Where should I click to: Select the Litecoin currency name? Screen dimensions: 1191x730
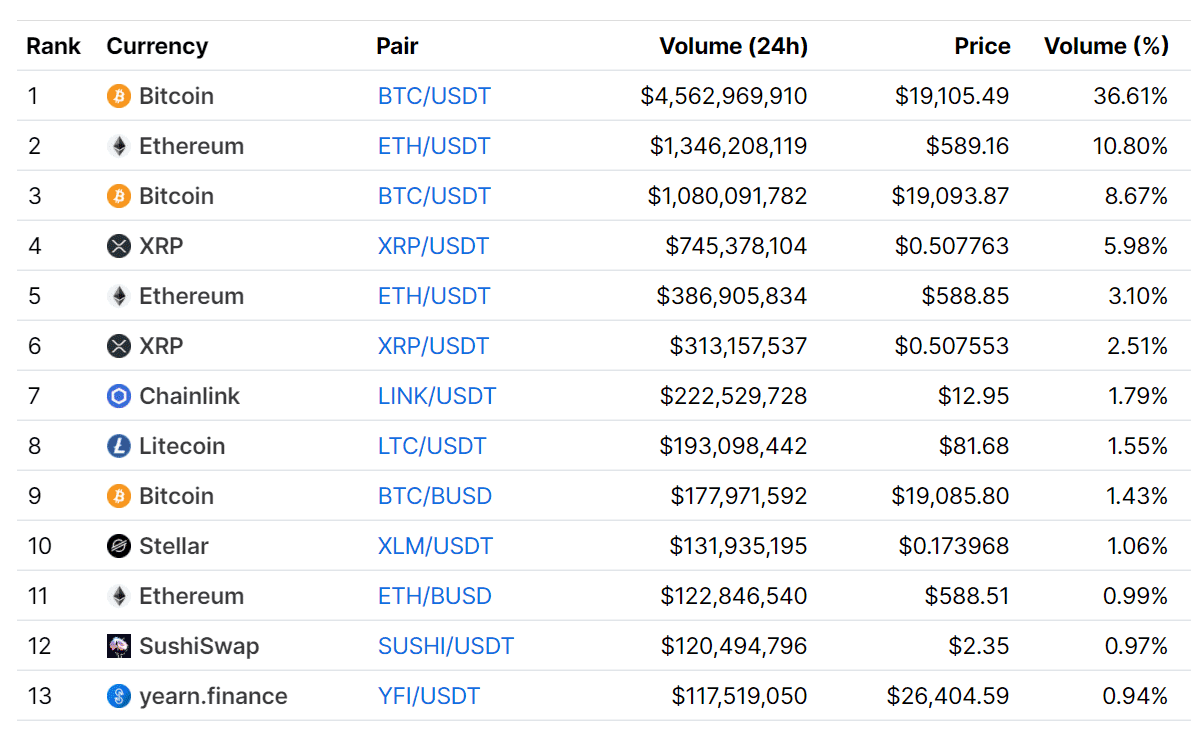182,446
